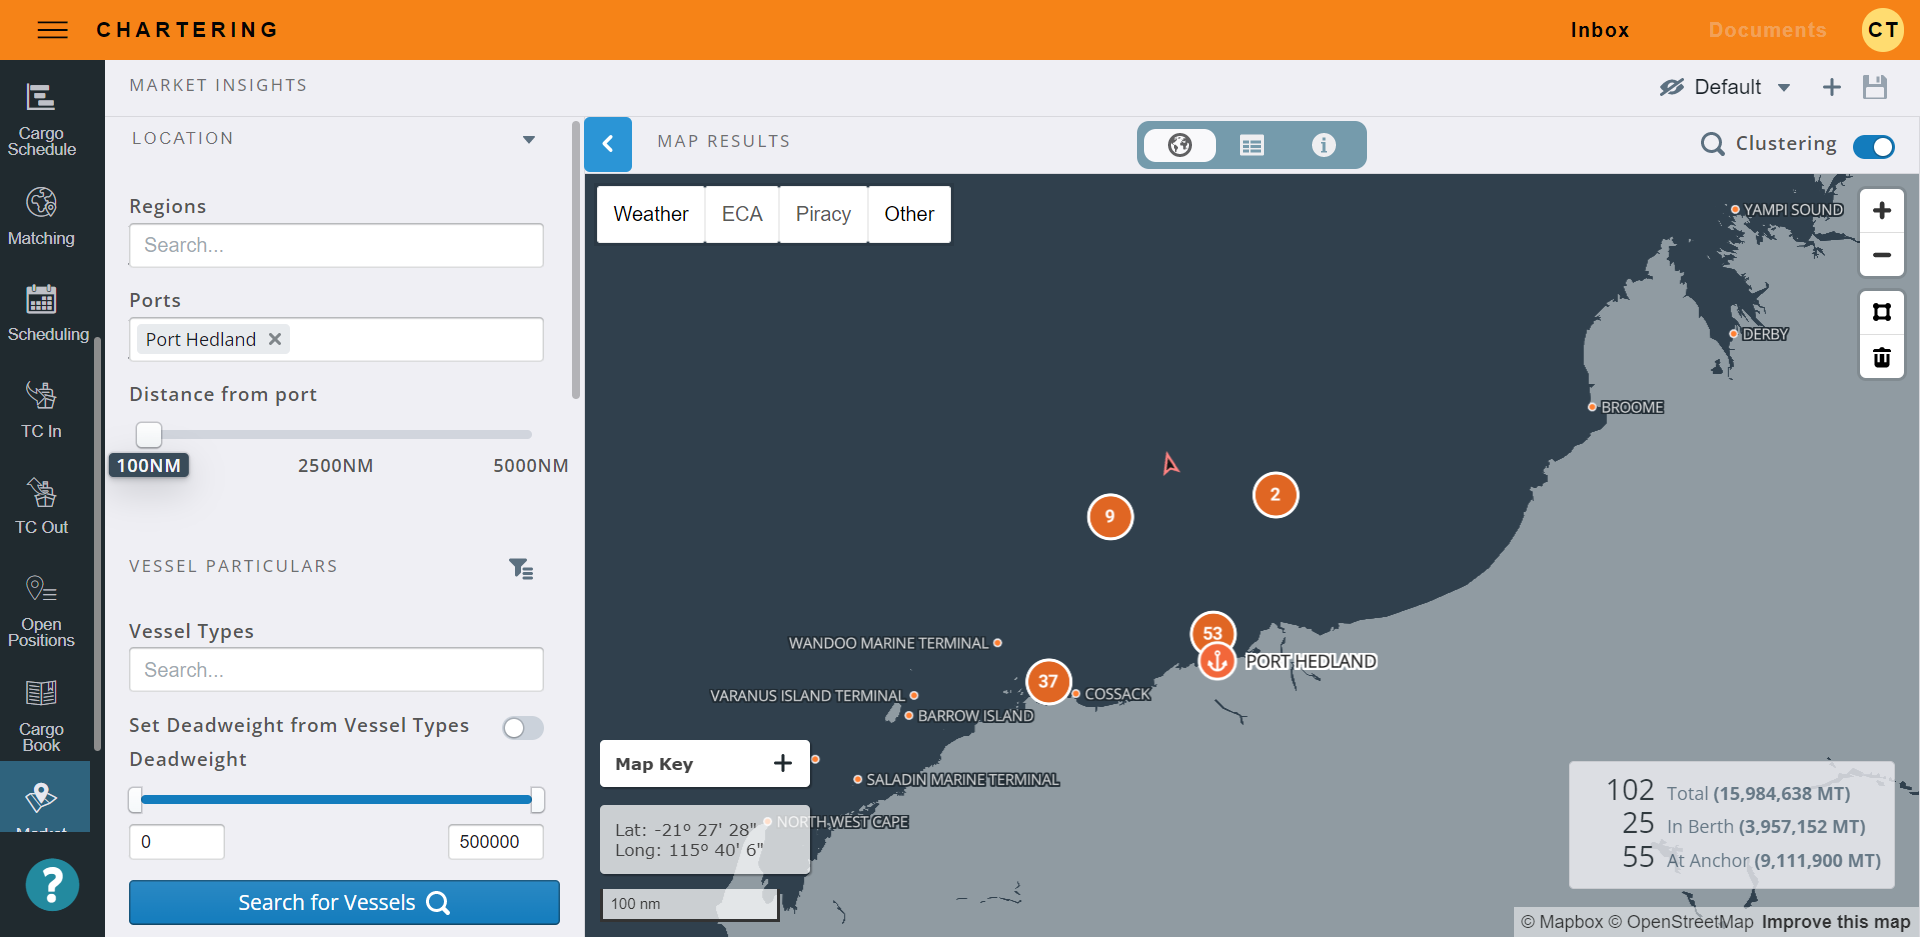The width and height of the screenshot is (1920, 937).
Task: Collapse the Location section arrow
Action: [x=529, y=140]
